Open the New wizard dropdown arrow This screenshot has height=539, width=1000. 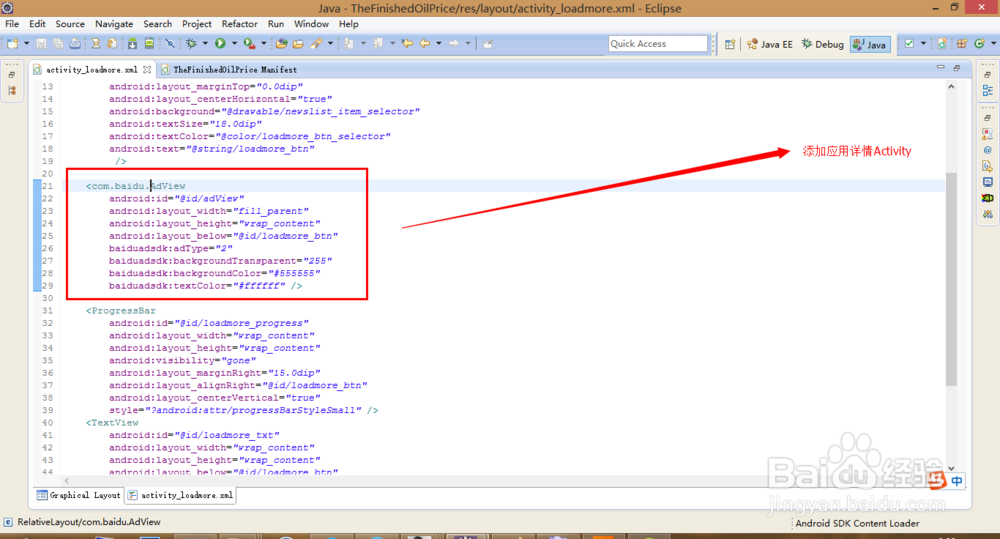tap(26, 43)
